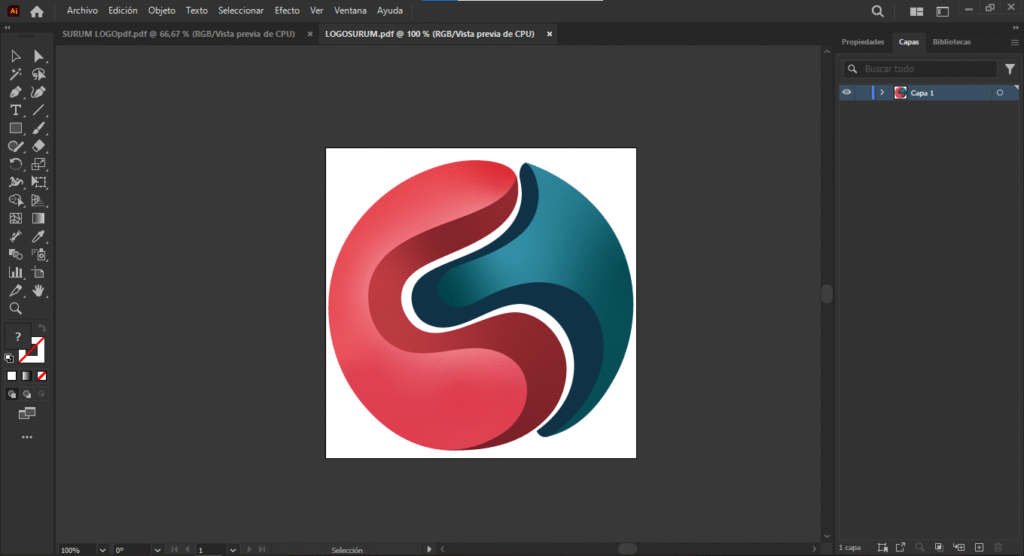This screenshot has height=556, width=1024.
Task: Open the layer filter funnel icon
Action: (x=1009, y=69)
